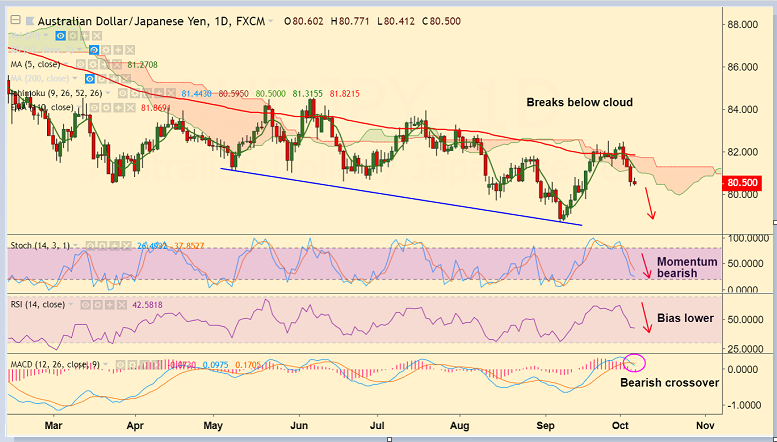777x442 pixels.
Task: Click the Stoch (14, 3, 1) label
Action: pos(41,245)
